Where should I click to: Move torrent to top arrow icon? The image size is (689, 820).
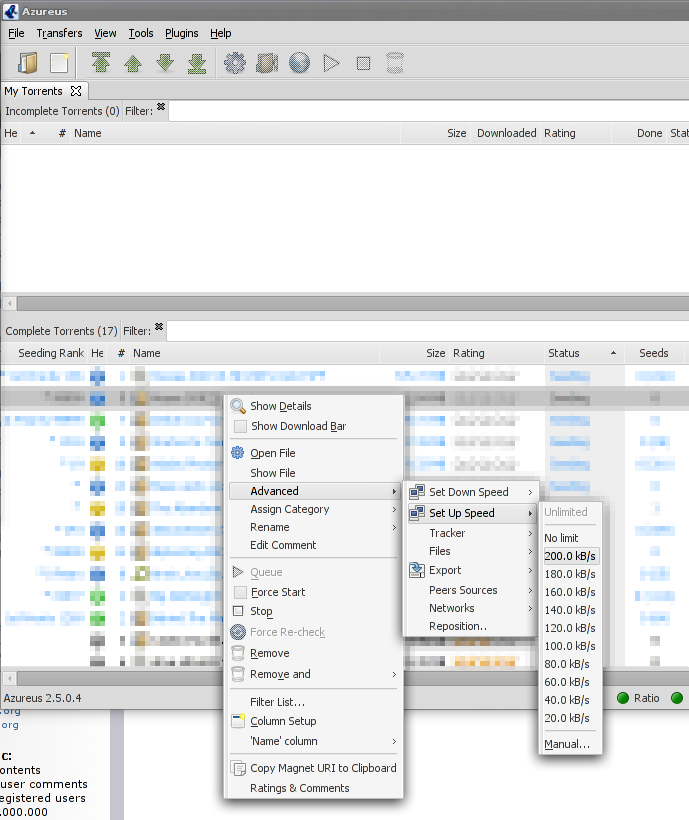coord(101,63)
